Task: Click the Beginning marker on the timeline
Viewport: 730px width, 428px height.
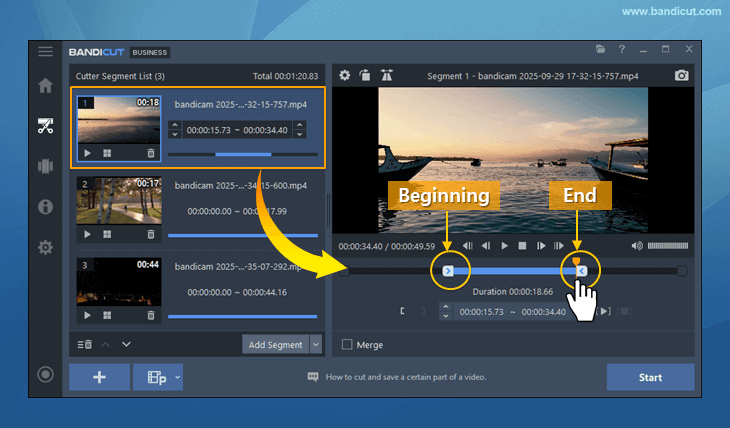Action: click(x=448, y=270)
